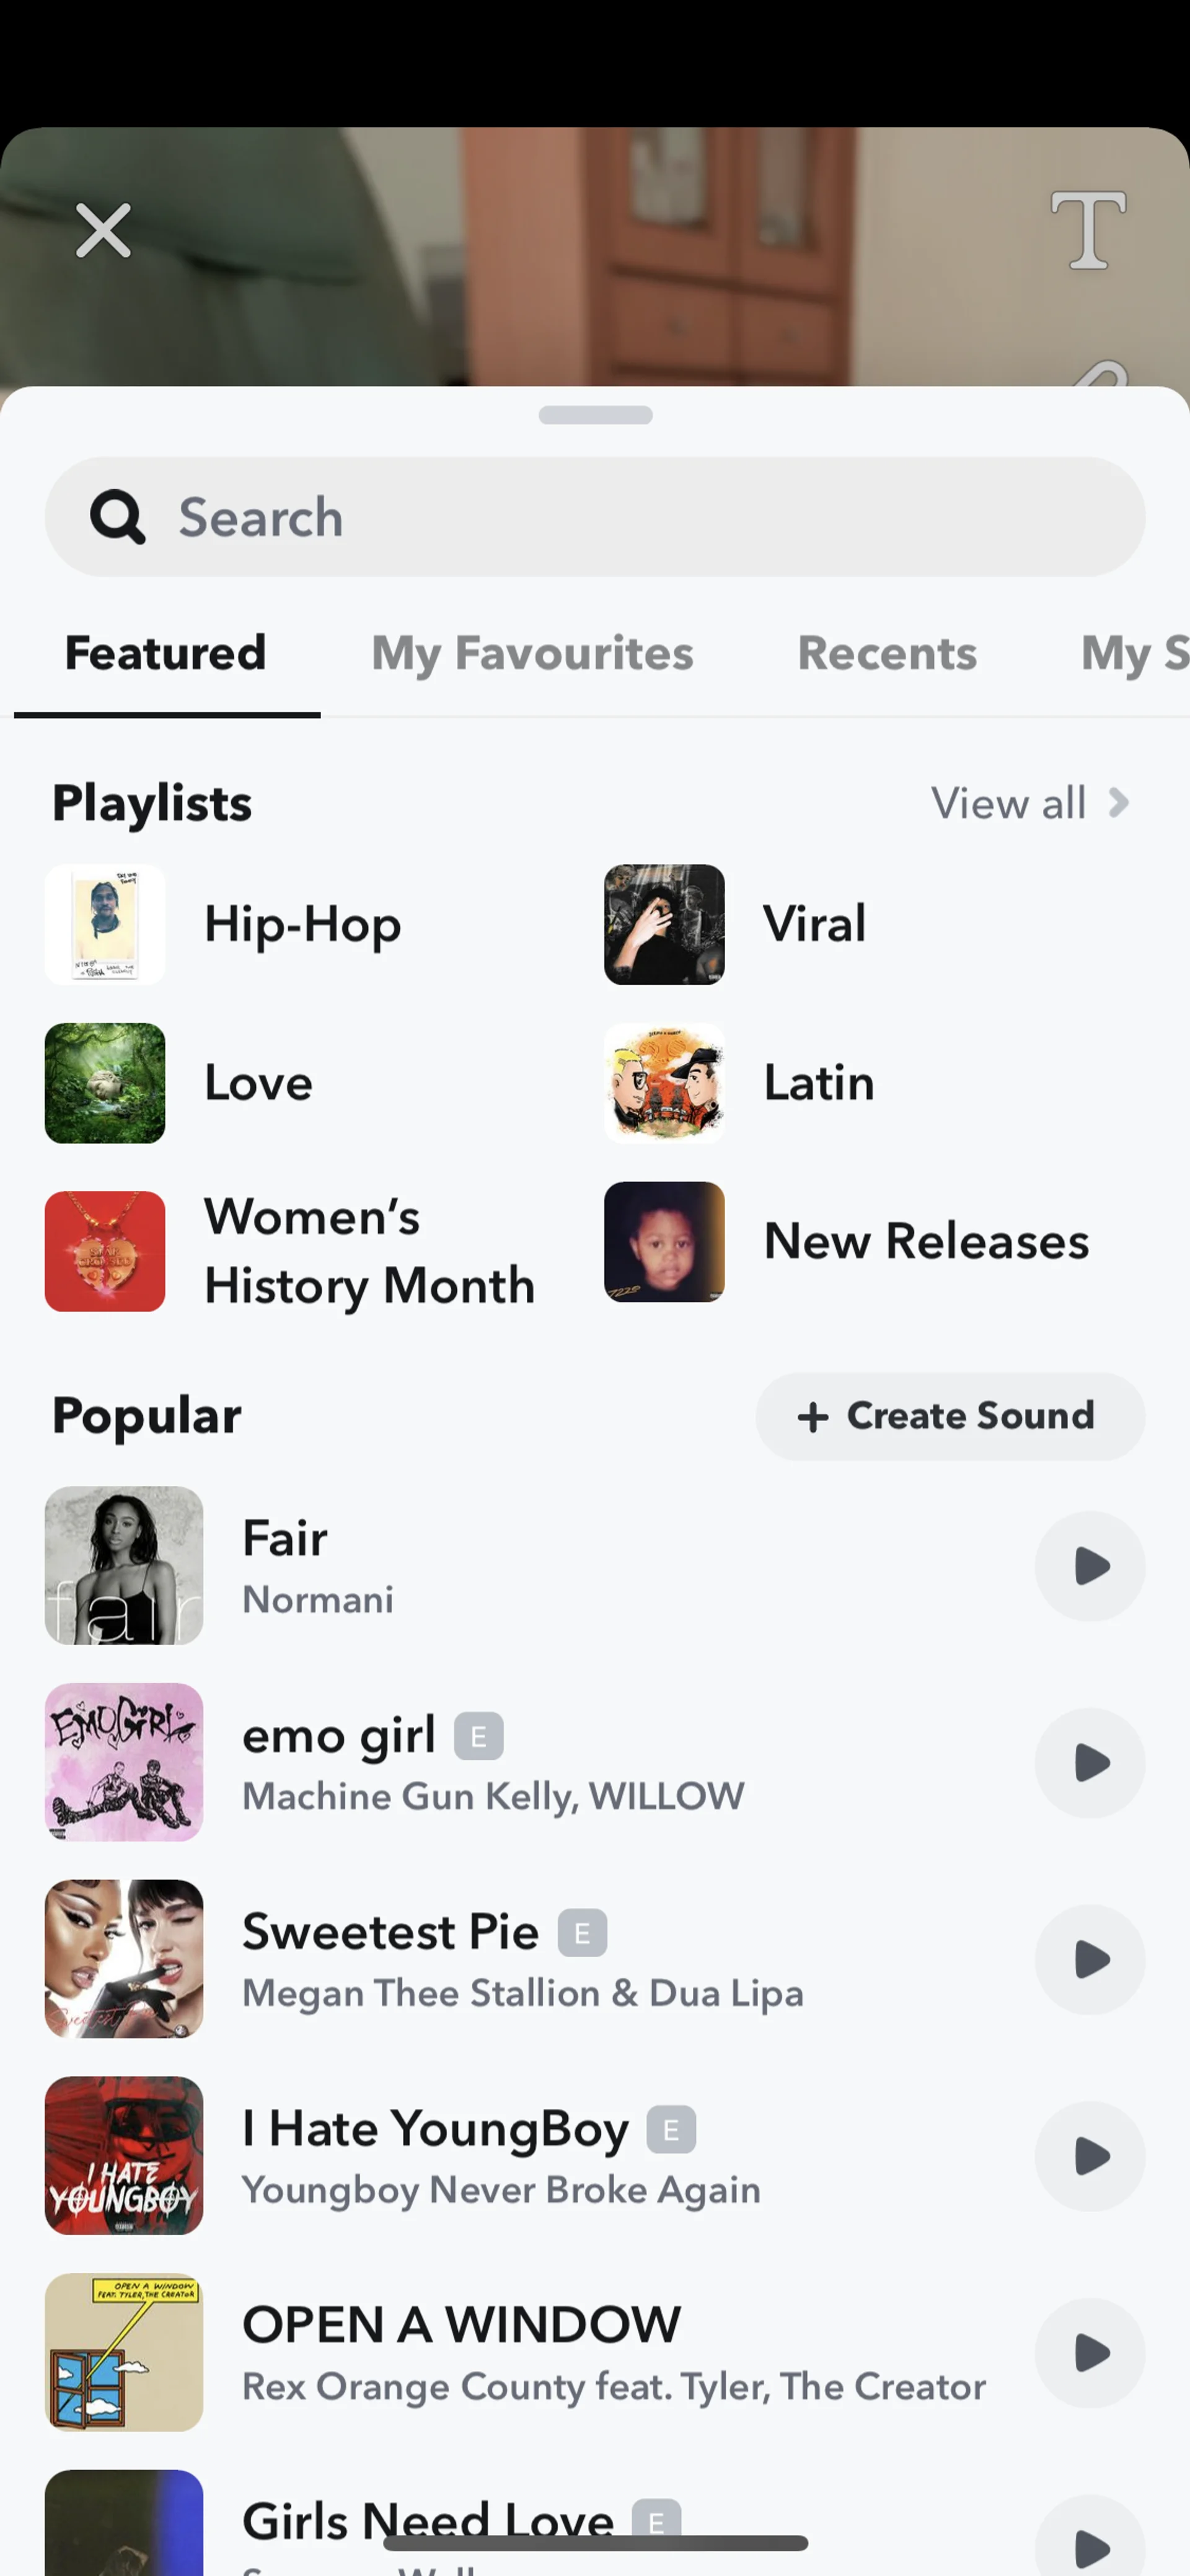This screenshot has width=1190, height=2576.
Task: Expand Playlists with View all chevron
Action: coord(1118,803)
